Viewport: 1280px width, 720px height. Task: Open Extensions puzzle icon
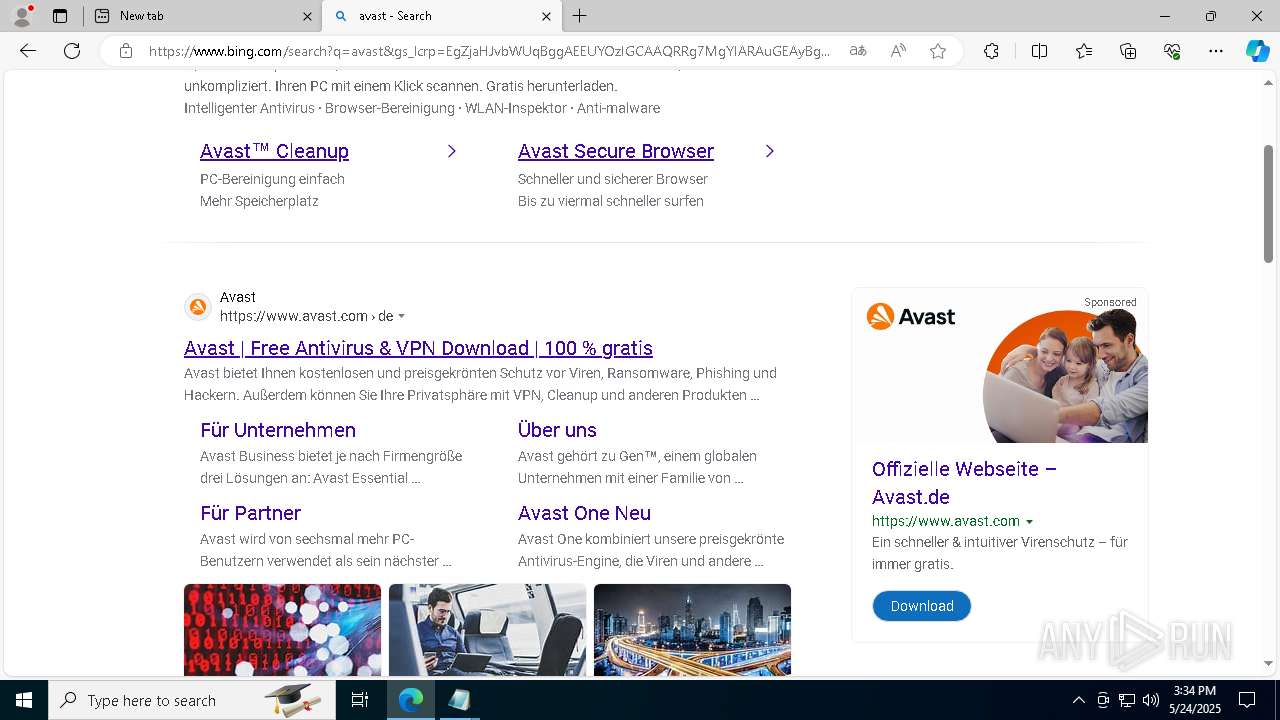pos(991,51)
